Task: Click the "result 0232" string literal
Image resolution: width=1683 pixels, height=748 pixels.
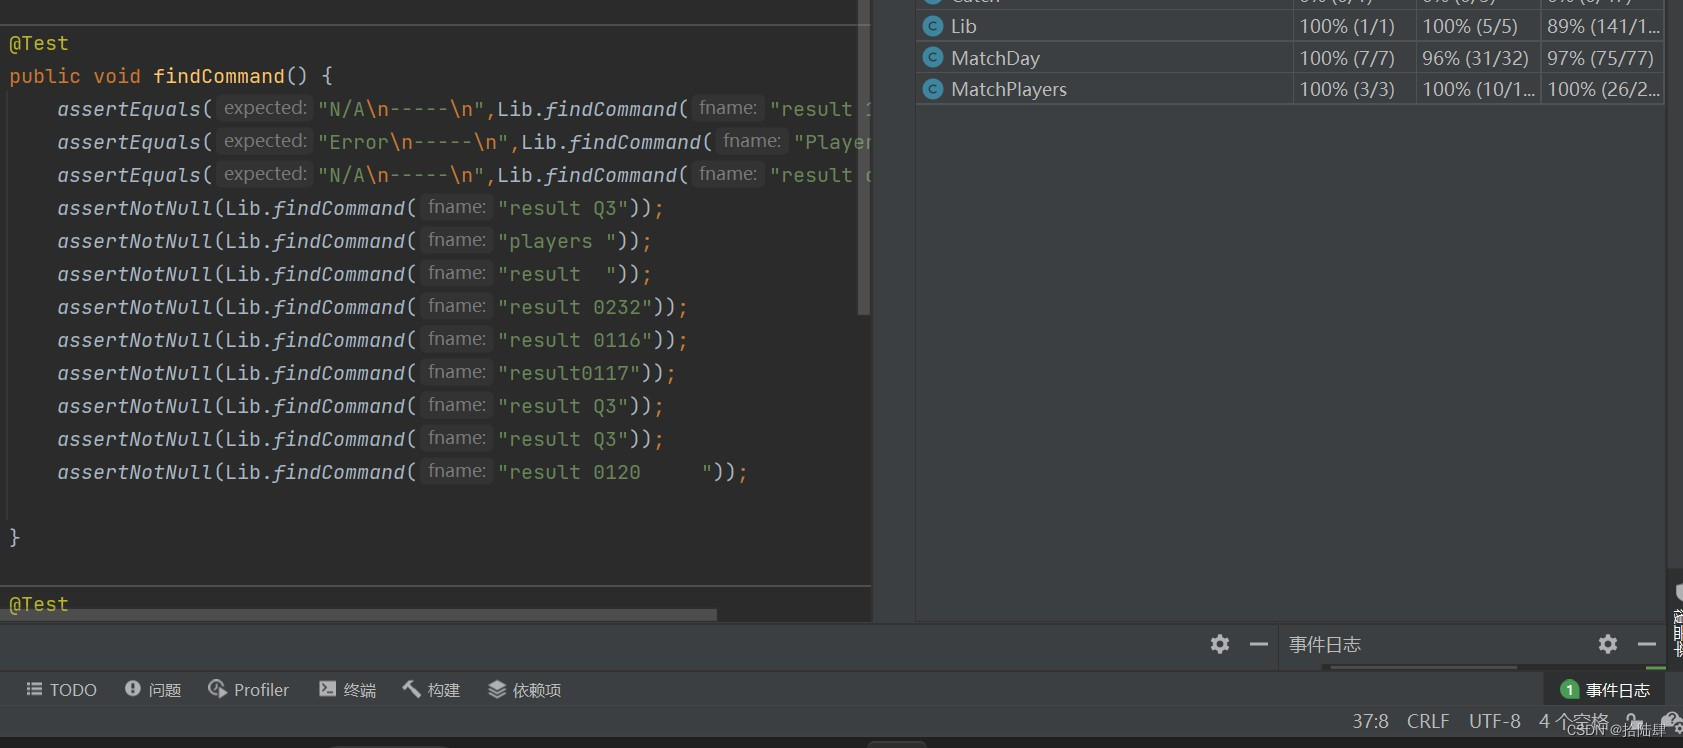Action: [x=575, y=307]
